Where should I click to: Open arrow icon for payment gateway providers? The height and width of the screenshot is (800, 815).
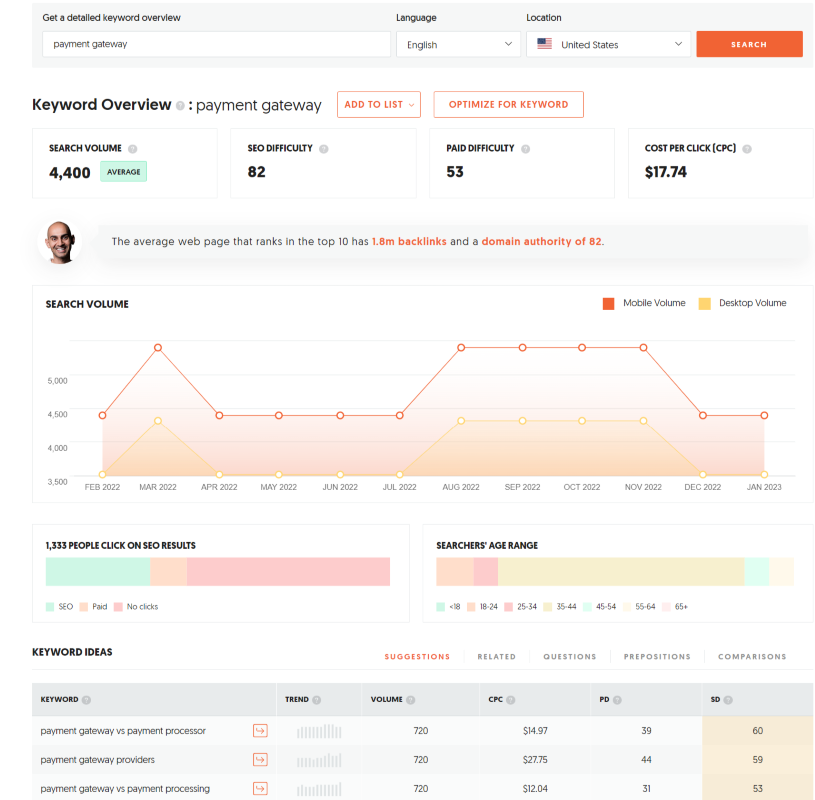[260, 760]
